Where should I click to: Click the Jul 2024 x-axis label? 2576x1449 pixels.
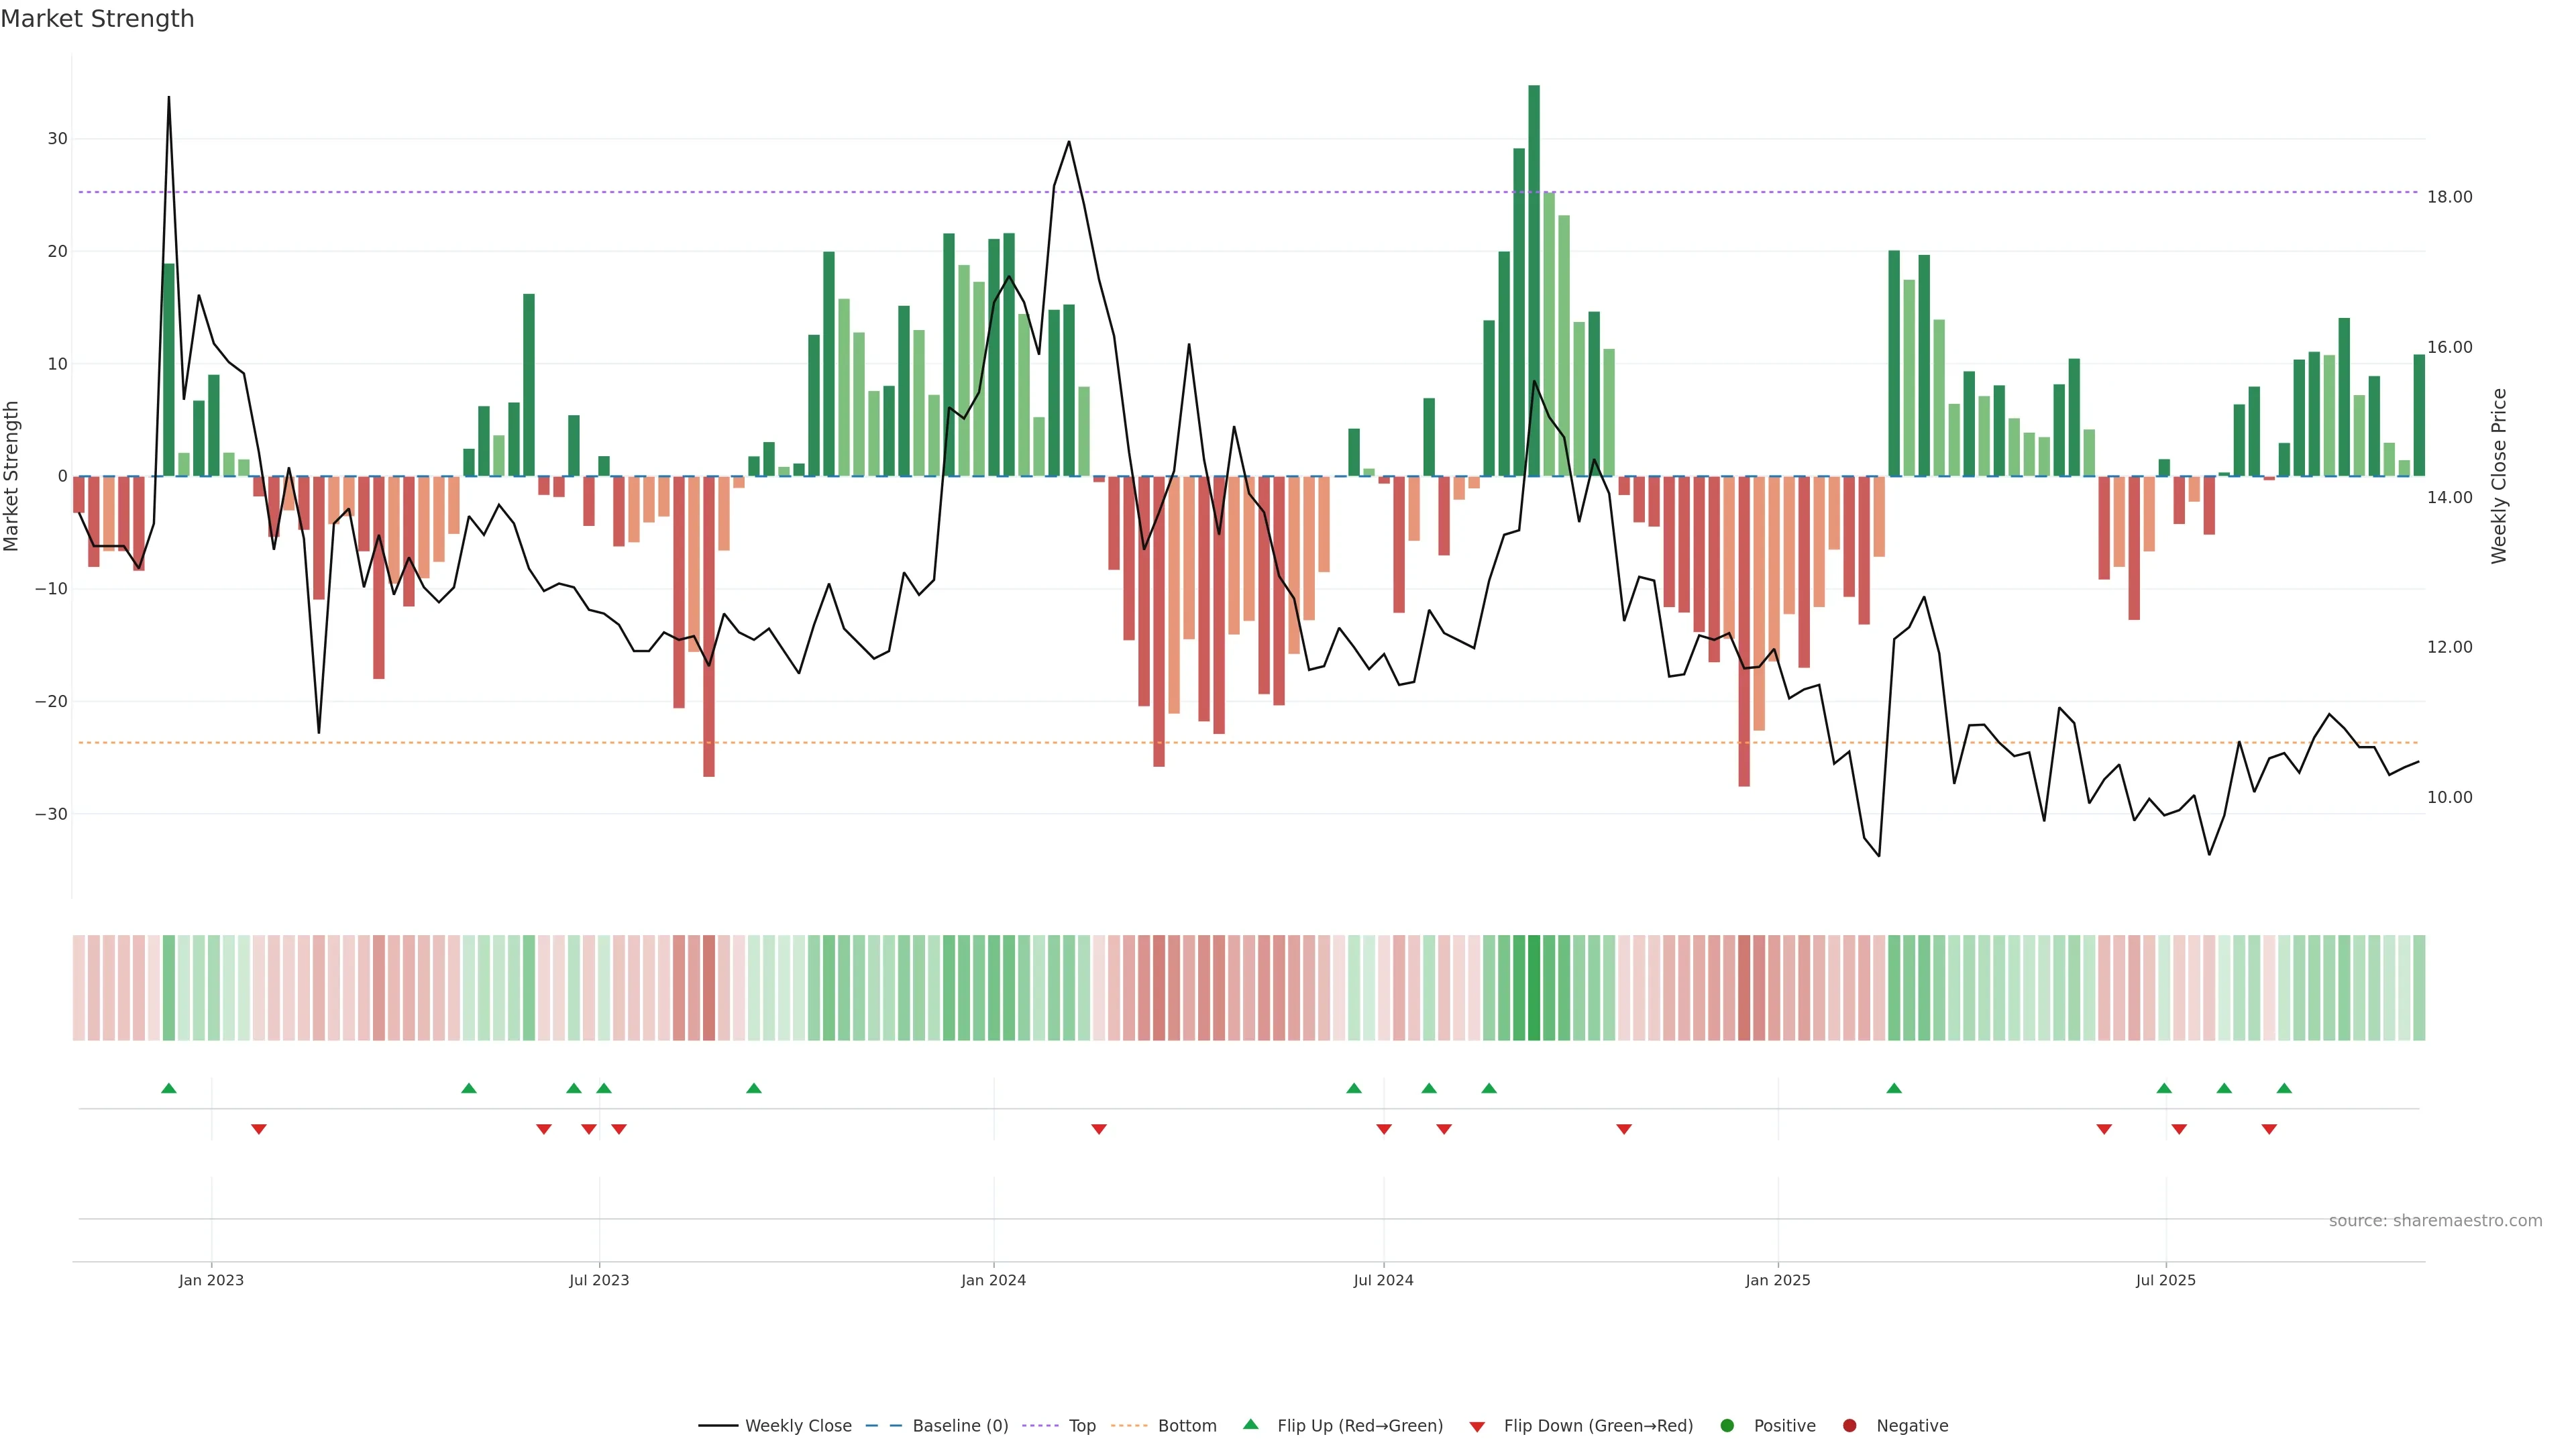pyautogui.click(x=1383, y=1280)
